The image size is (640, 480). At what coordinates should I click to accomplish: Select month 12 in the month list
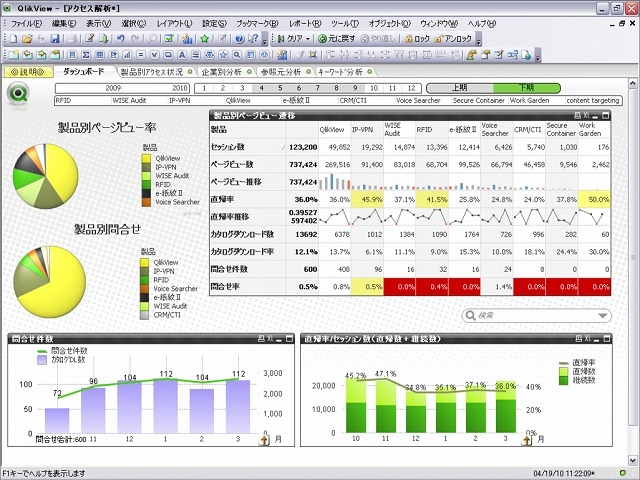(411, 88)
